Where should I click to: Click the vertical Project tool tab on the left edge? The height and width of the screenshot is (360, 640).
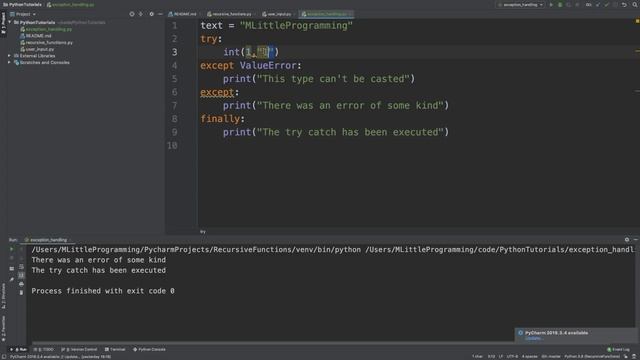pyautogui.click(x=3, y=24)
